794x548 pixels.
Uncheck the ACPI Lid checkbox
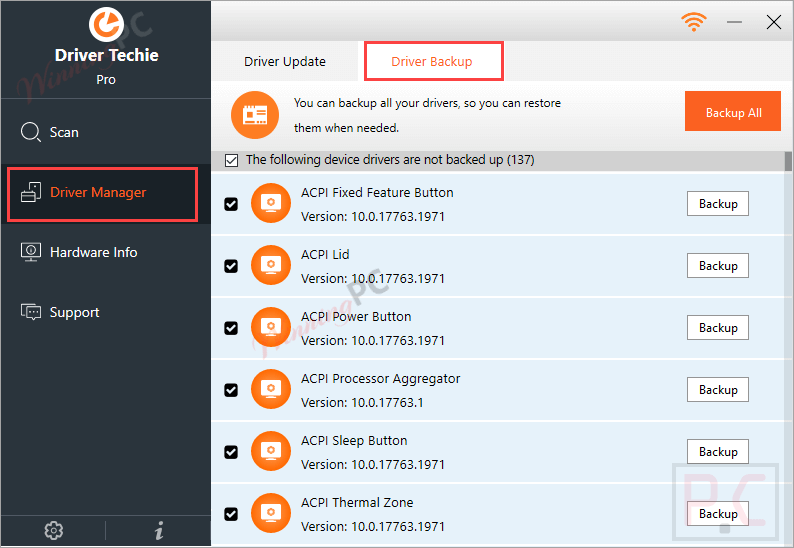pos(231,266)
